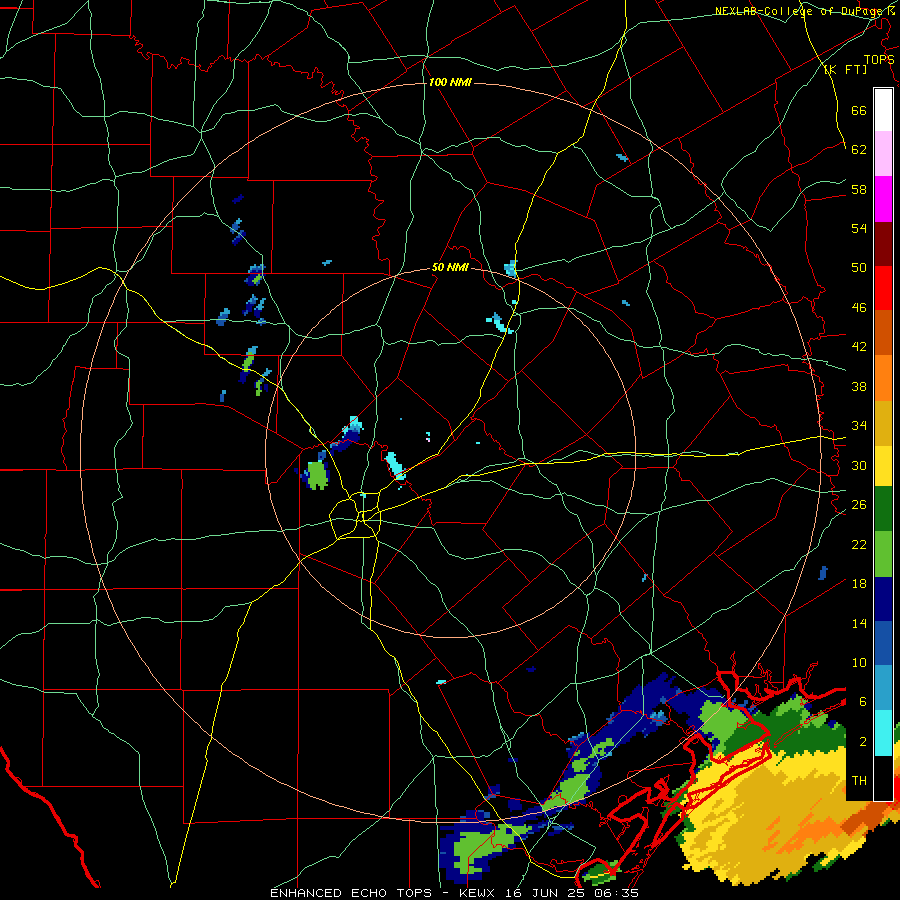Select the dark green 26 kft legend swatch

point(883,509)
